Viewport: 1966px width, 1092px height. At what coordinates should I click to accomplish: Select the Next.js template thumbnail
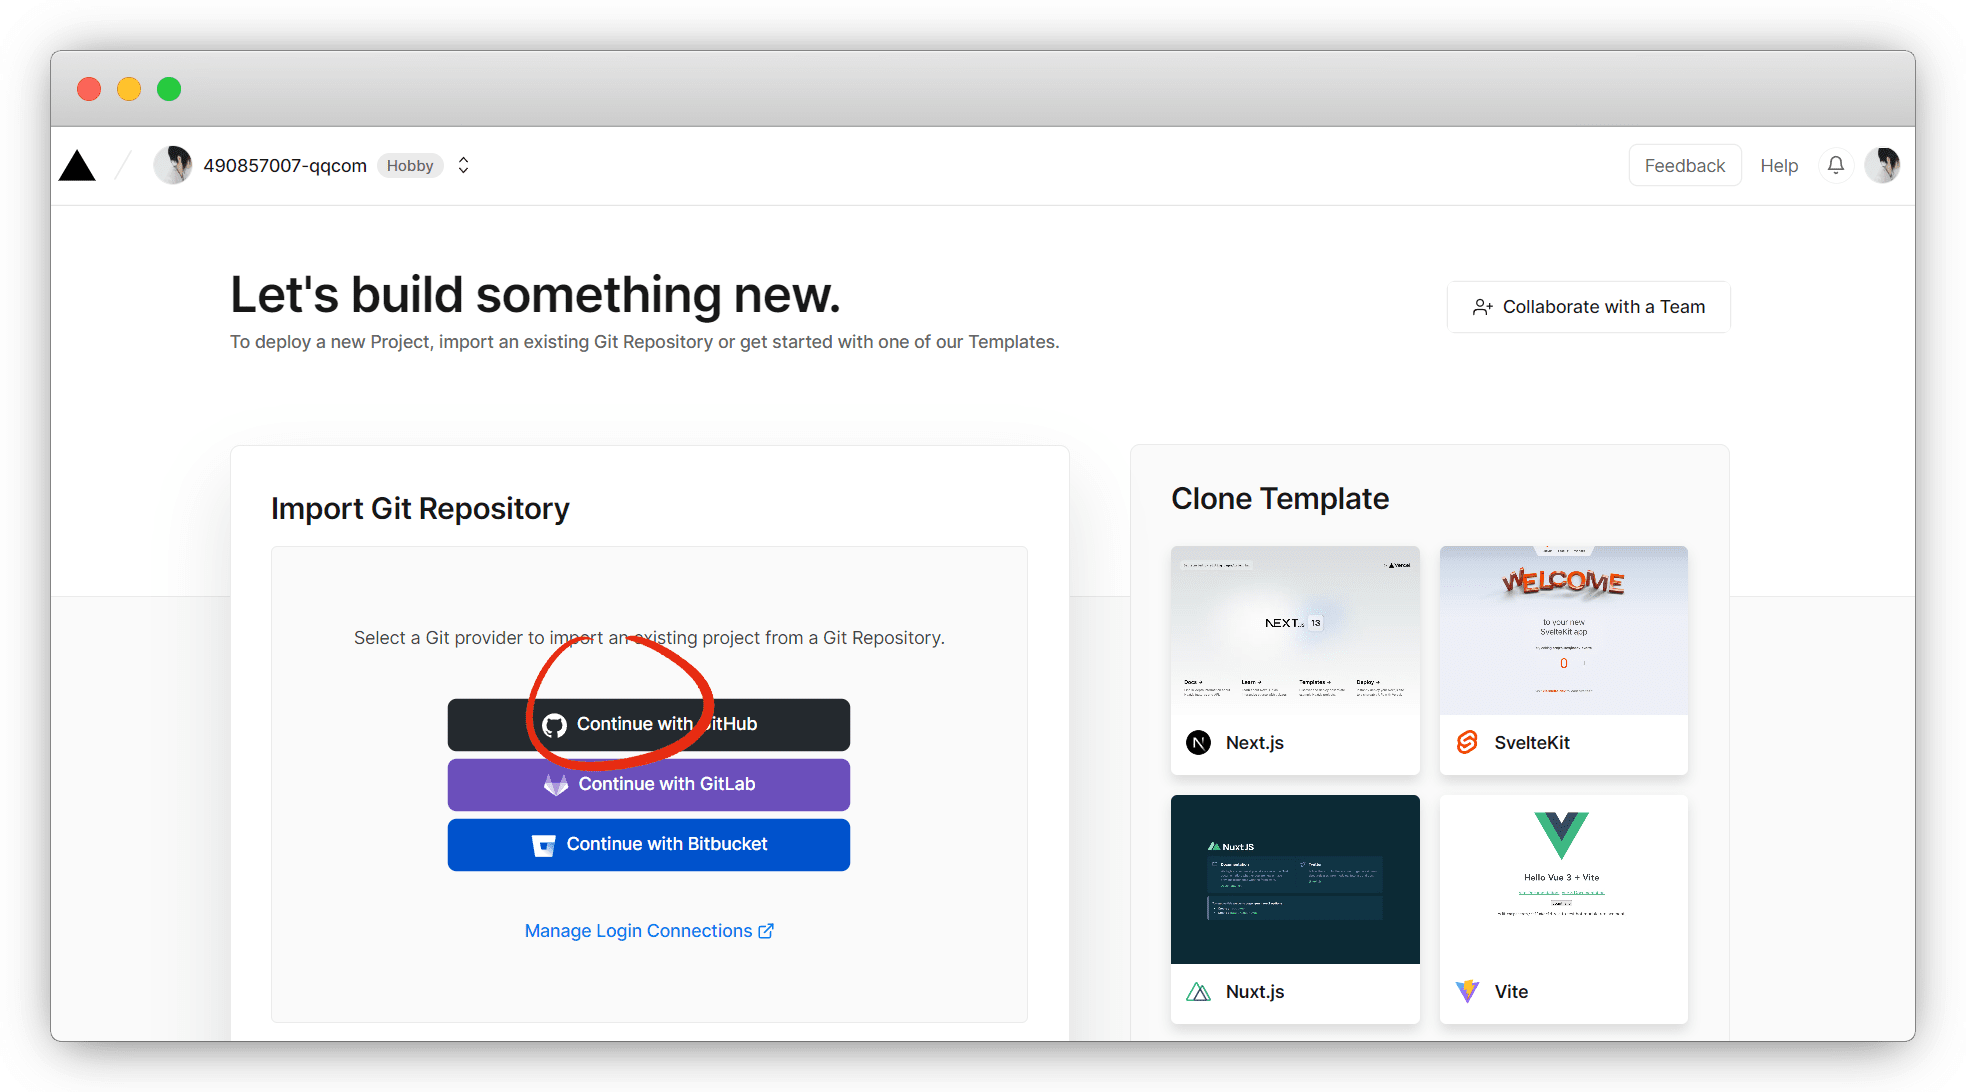pyautogui.click(x=1295, y=630)
